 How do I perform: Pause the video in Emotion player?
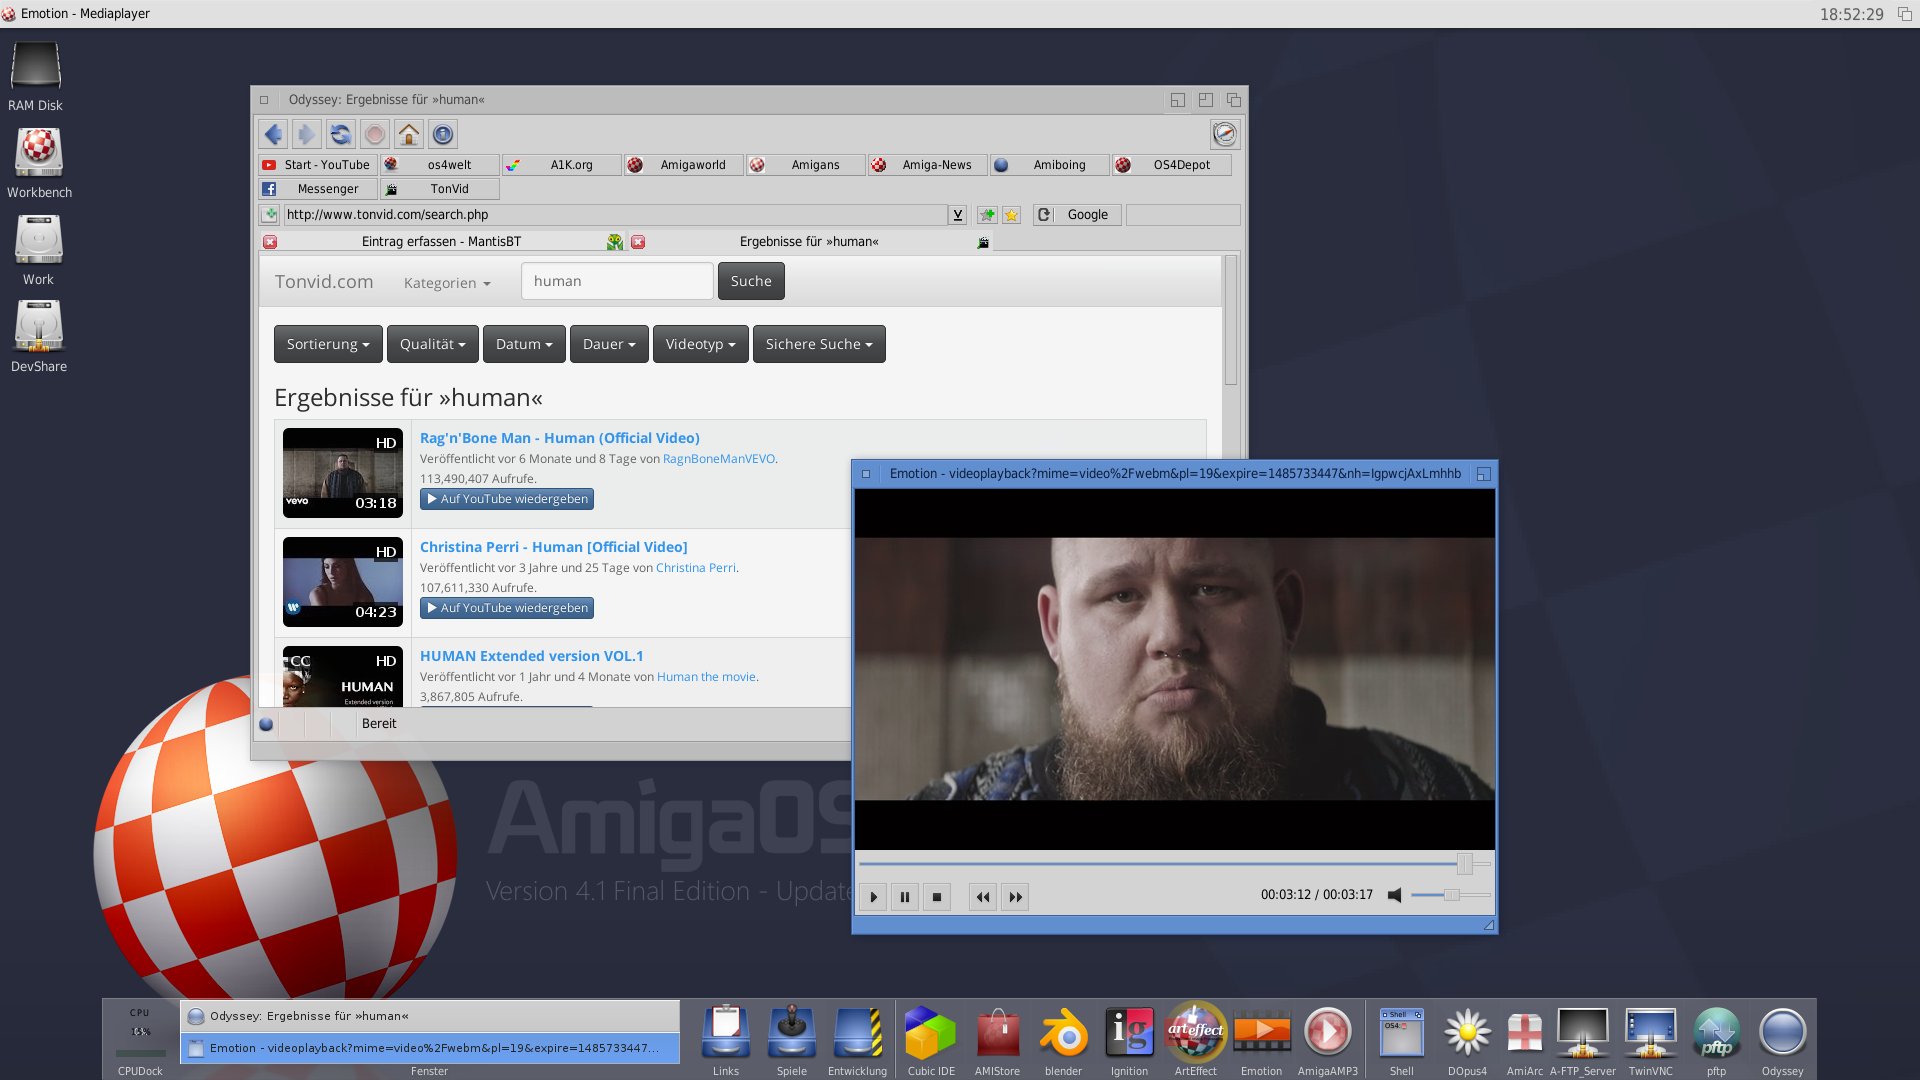(x=904, y=897)
